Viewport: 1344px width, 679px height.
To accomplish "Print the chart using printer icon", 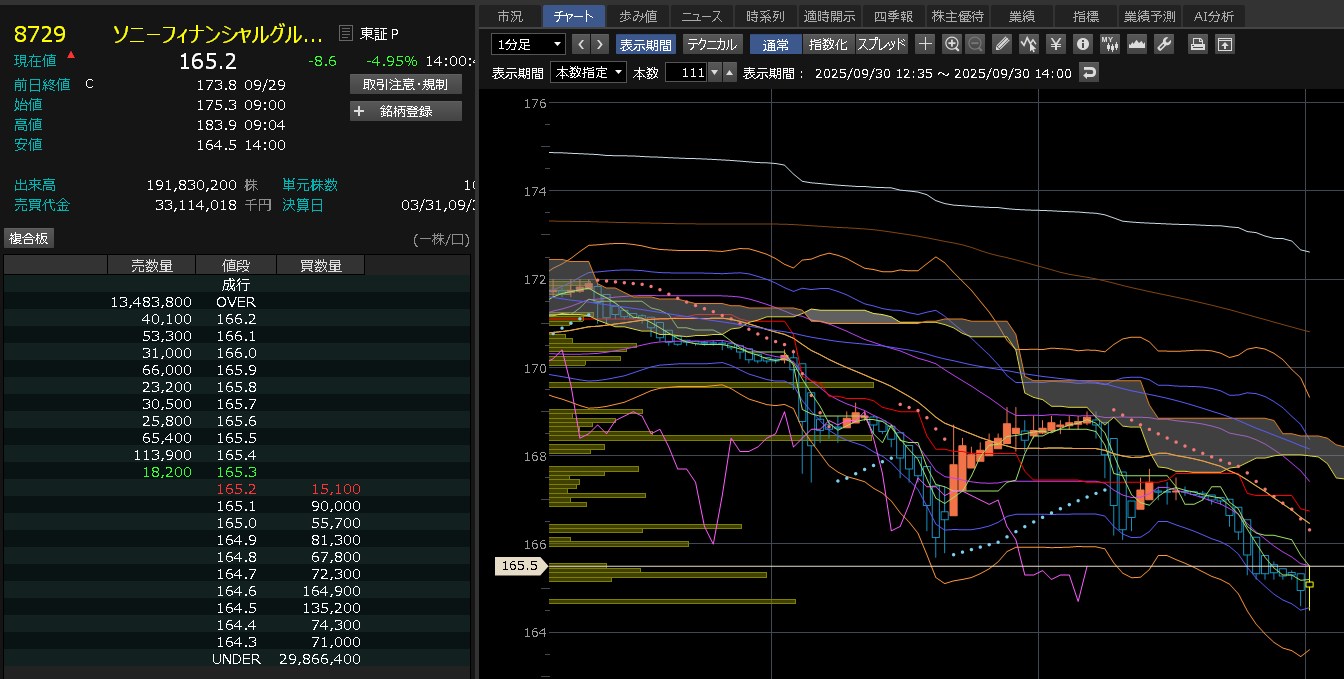I will (1197, 44).
